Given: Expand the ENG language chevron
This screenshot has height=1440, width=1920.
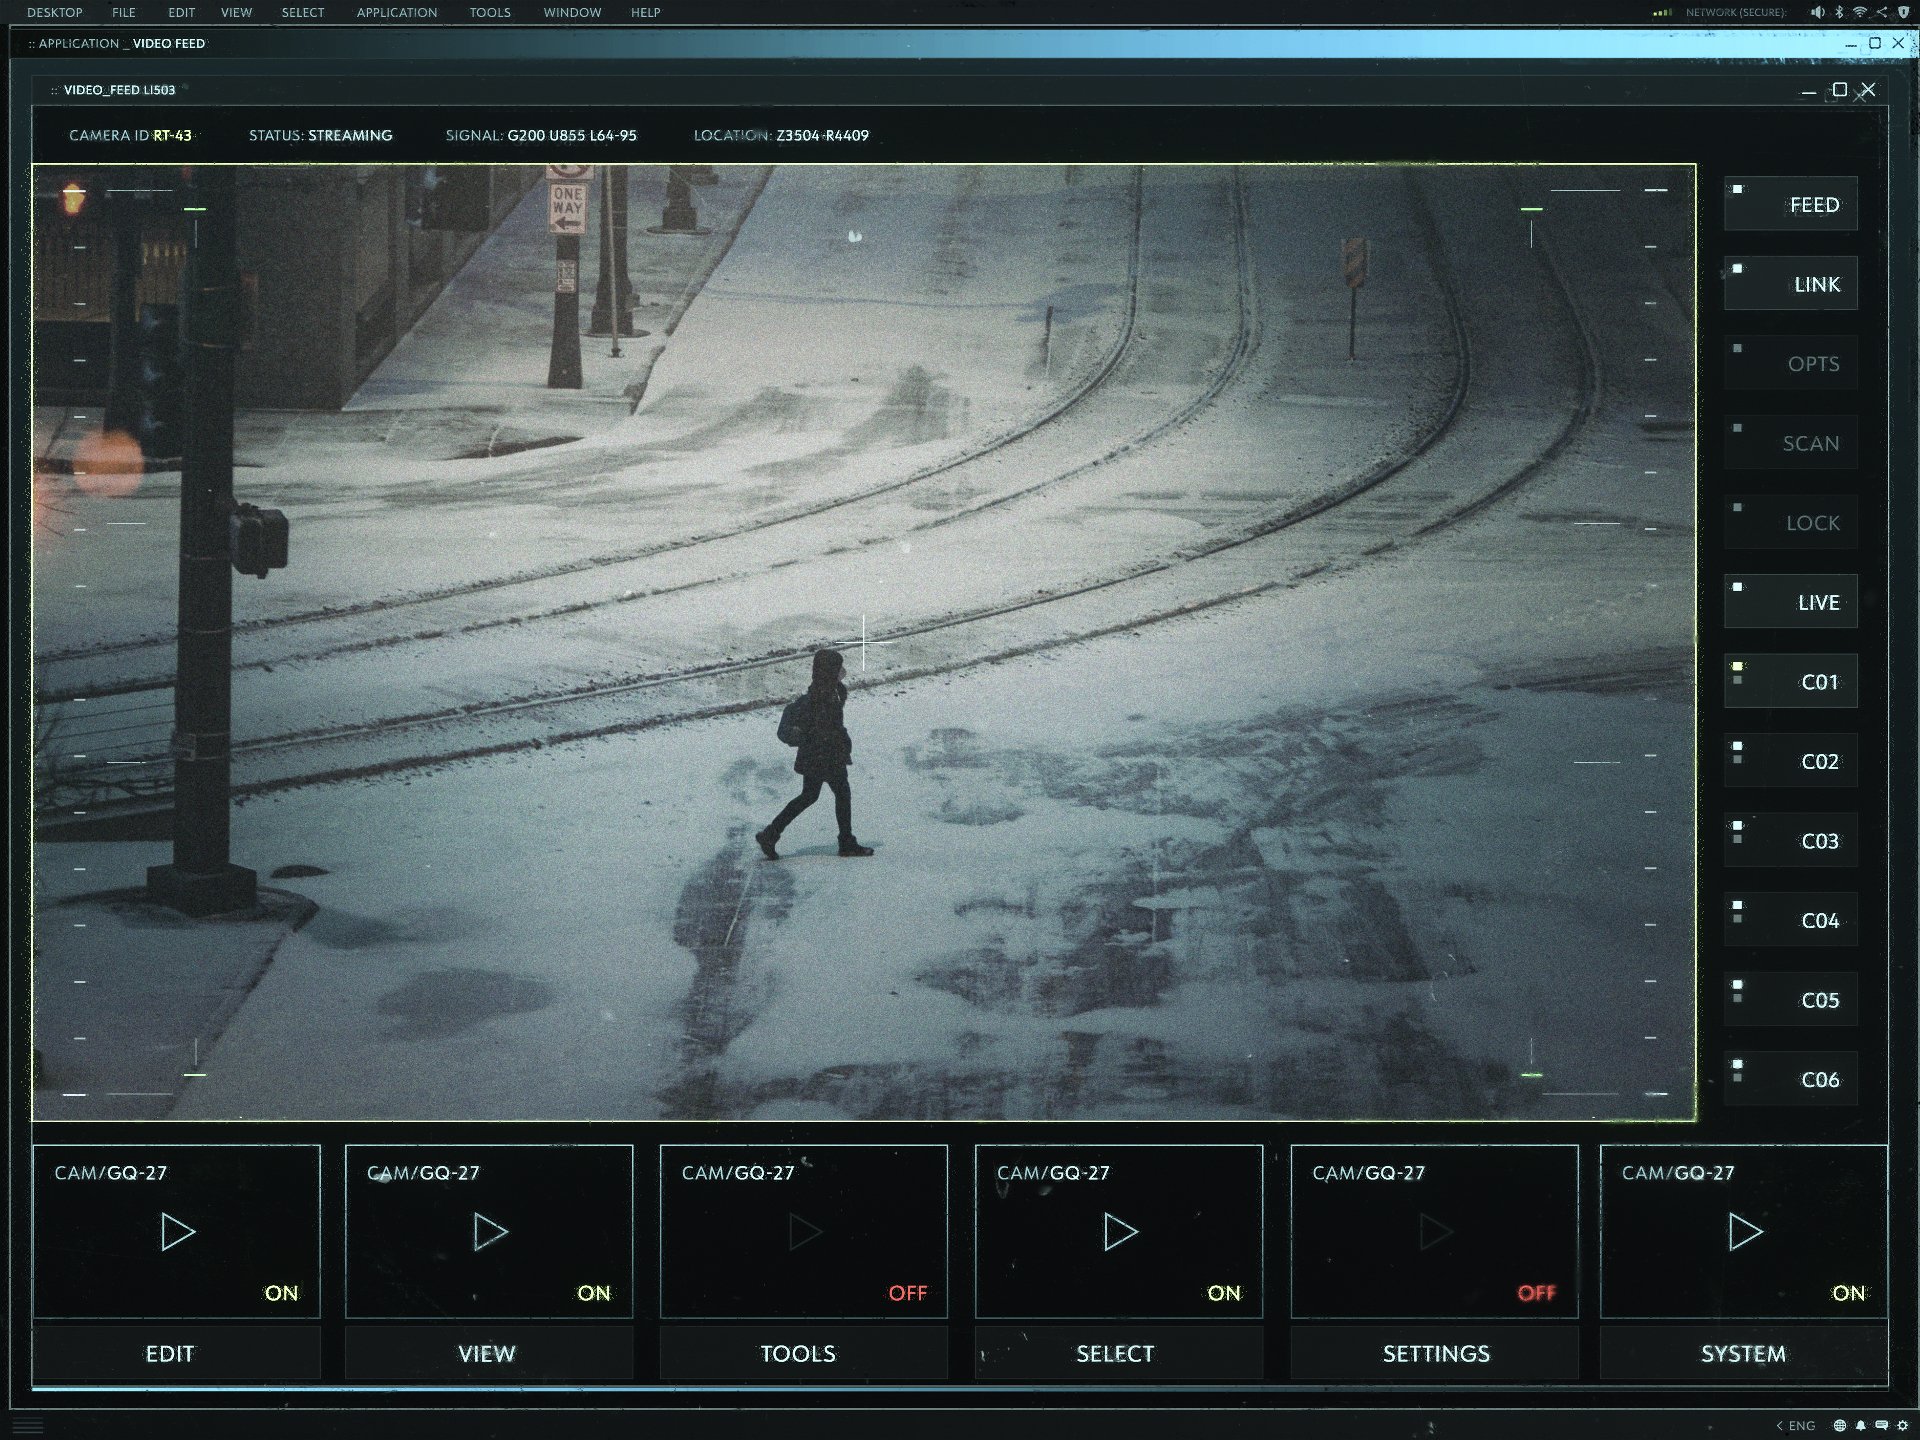Looking at the screenshot, I should tap(1780, 1425).
